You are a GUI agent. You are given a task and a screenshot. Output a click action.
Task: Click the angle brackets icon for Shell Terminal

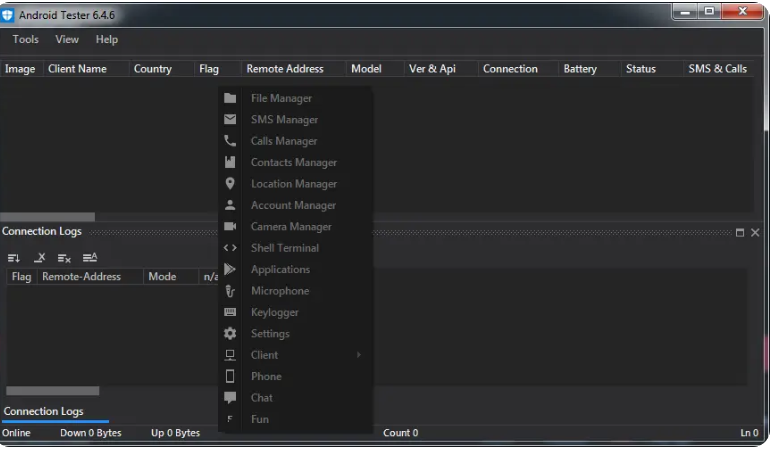230,247
